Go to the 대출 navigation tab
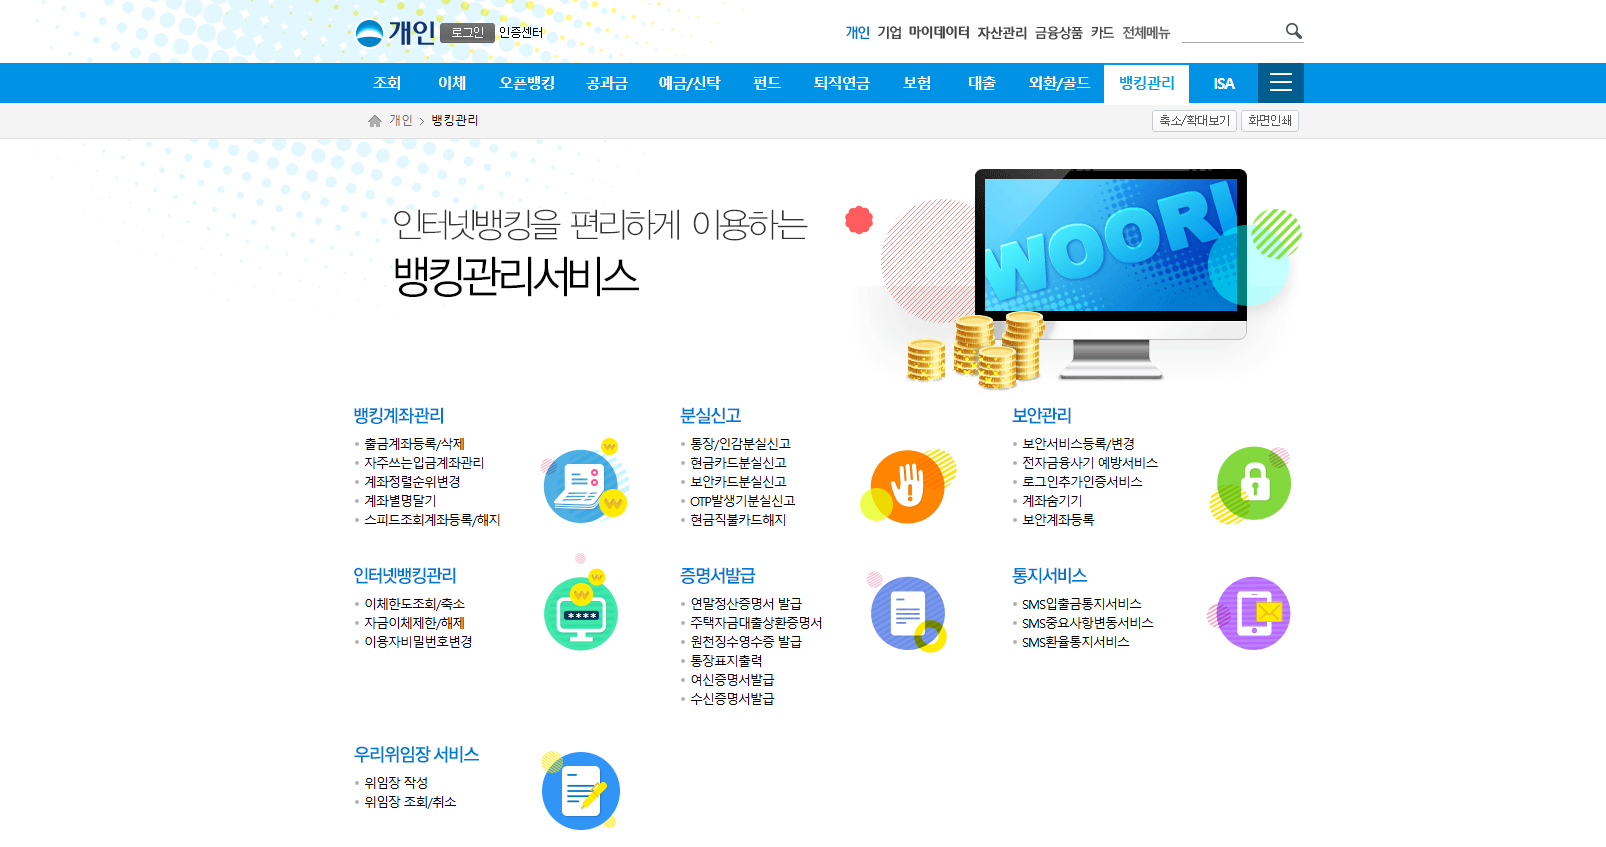This screenshot has height=847, width=1606. click(982, 83)
